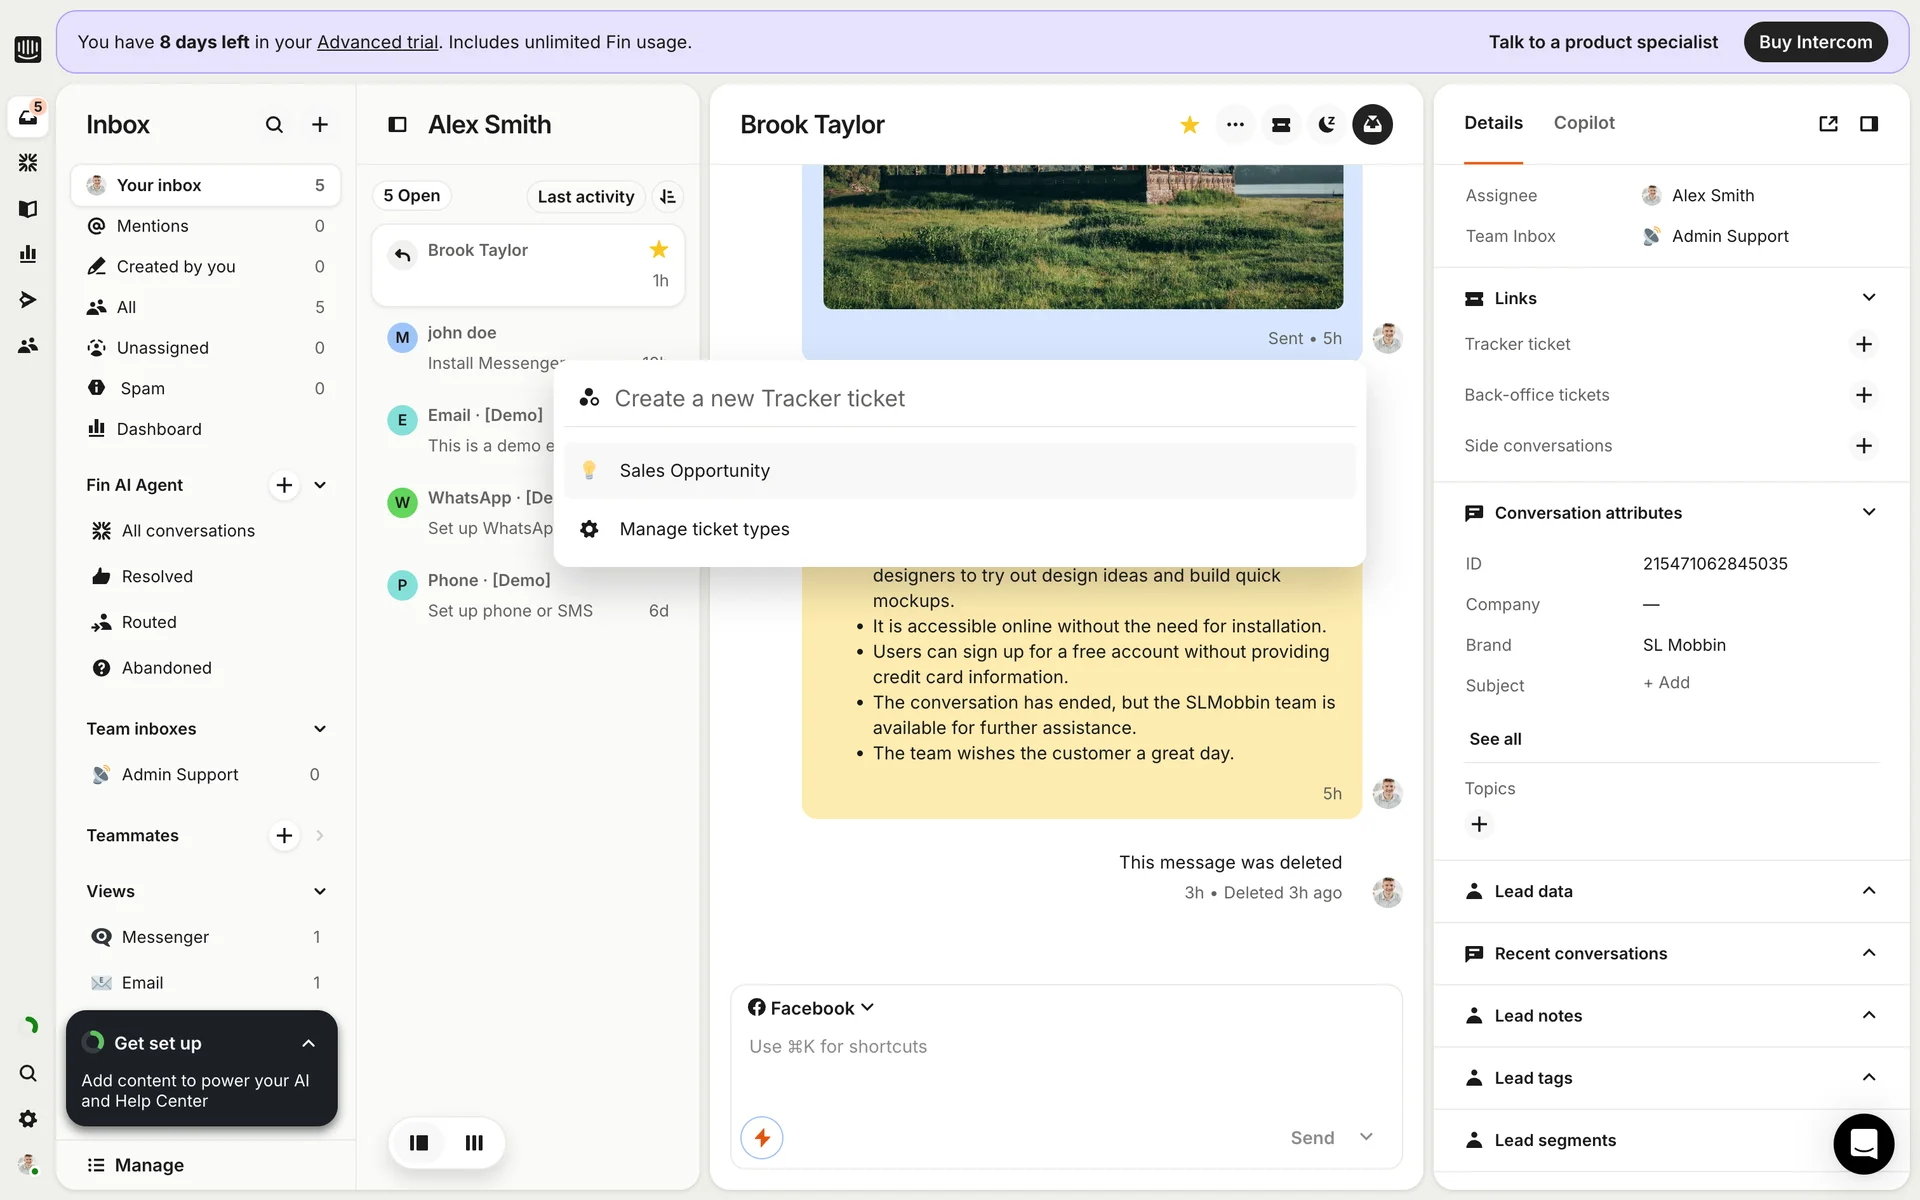Open the Advanced trial link
The width and height of the screenshot is (1920, 1200).
coord(377,42)
